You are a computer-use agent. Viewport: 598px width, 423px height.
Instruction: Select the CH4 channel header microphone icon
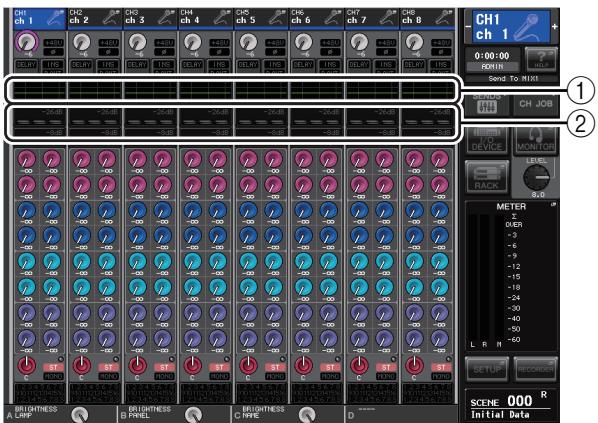pyautogui.click(x=223, y=18)
